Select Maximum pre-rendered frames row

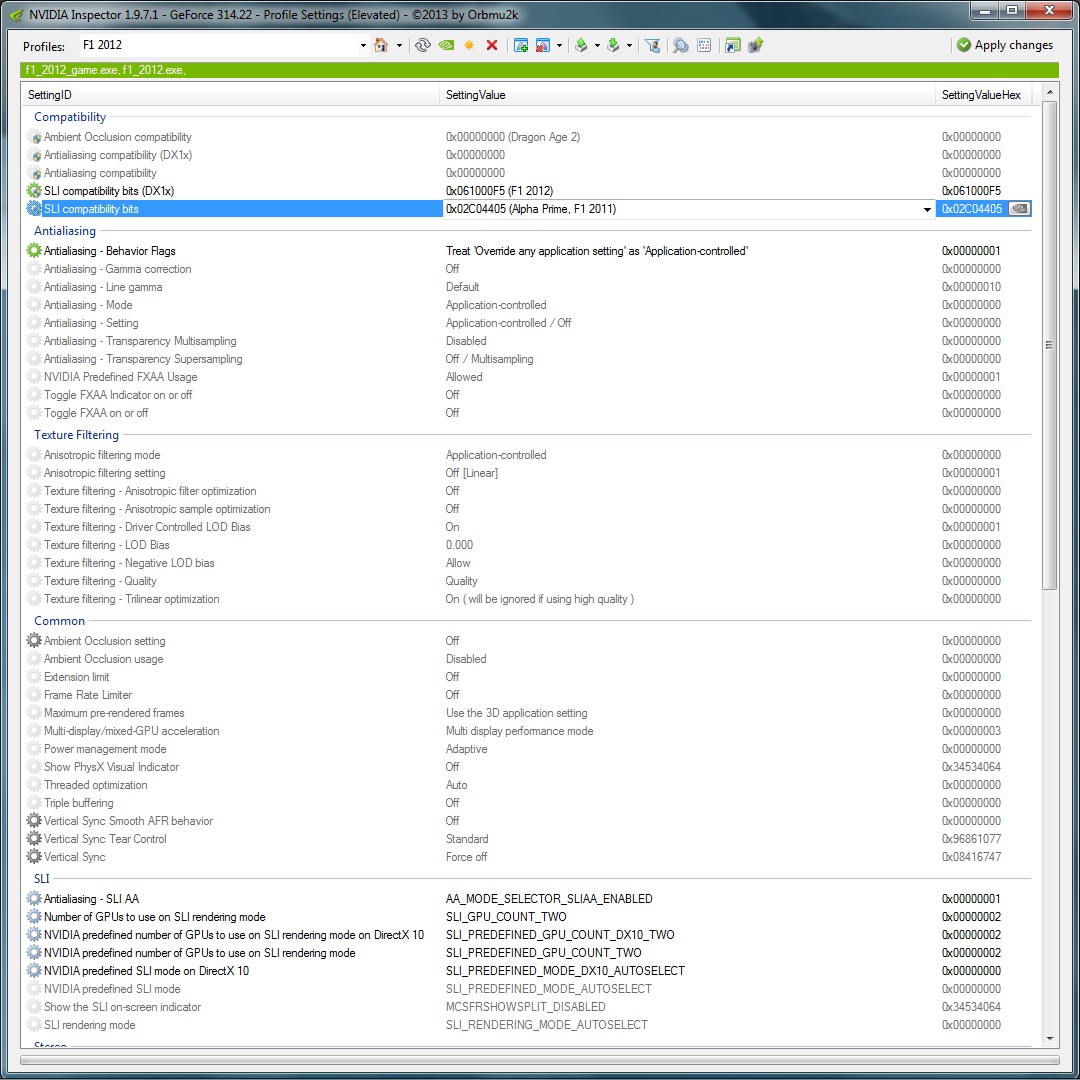(528, 713)
